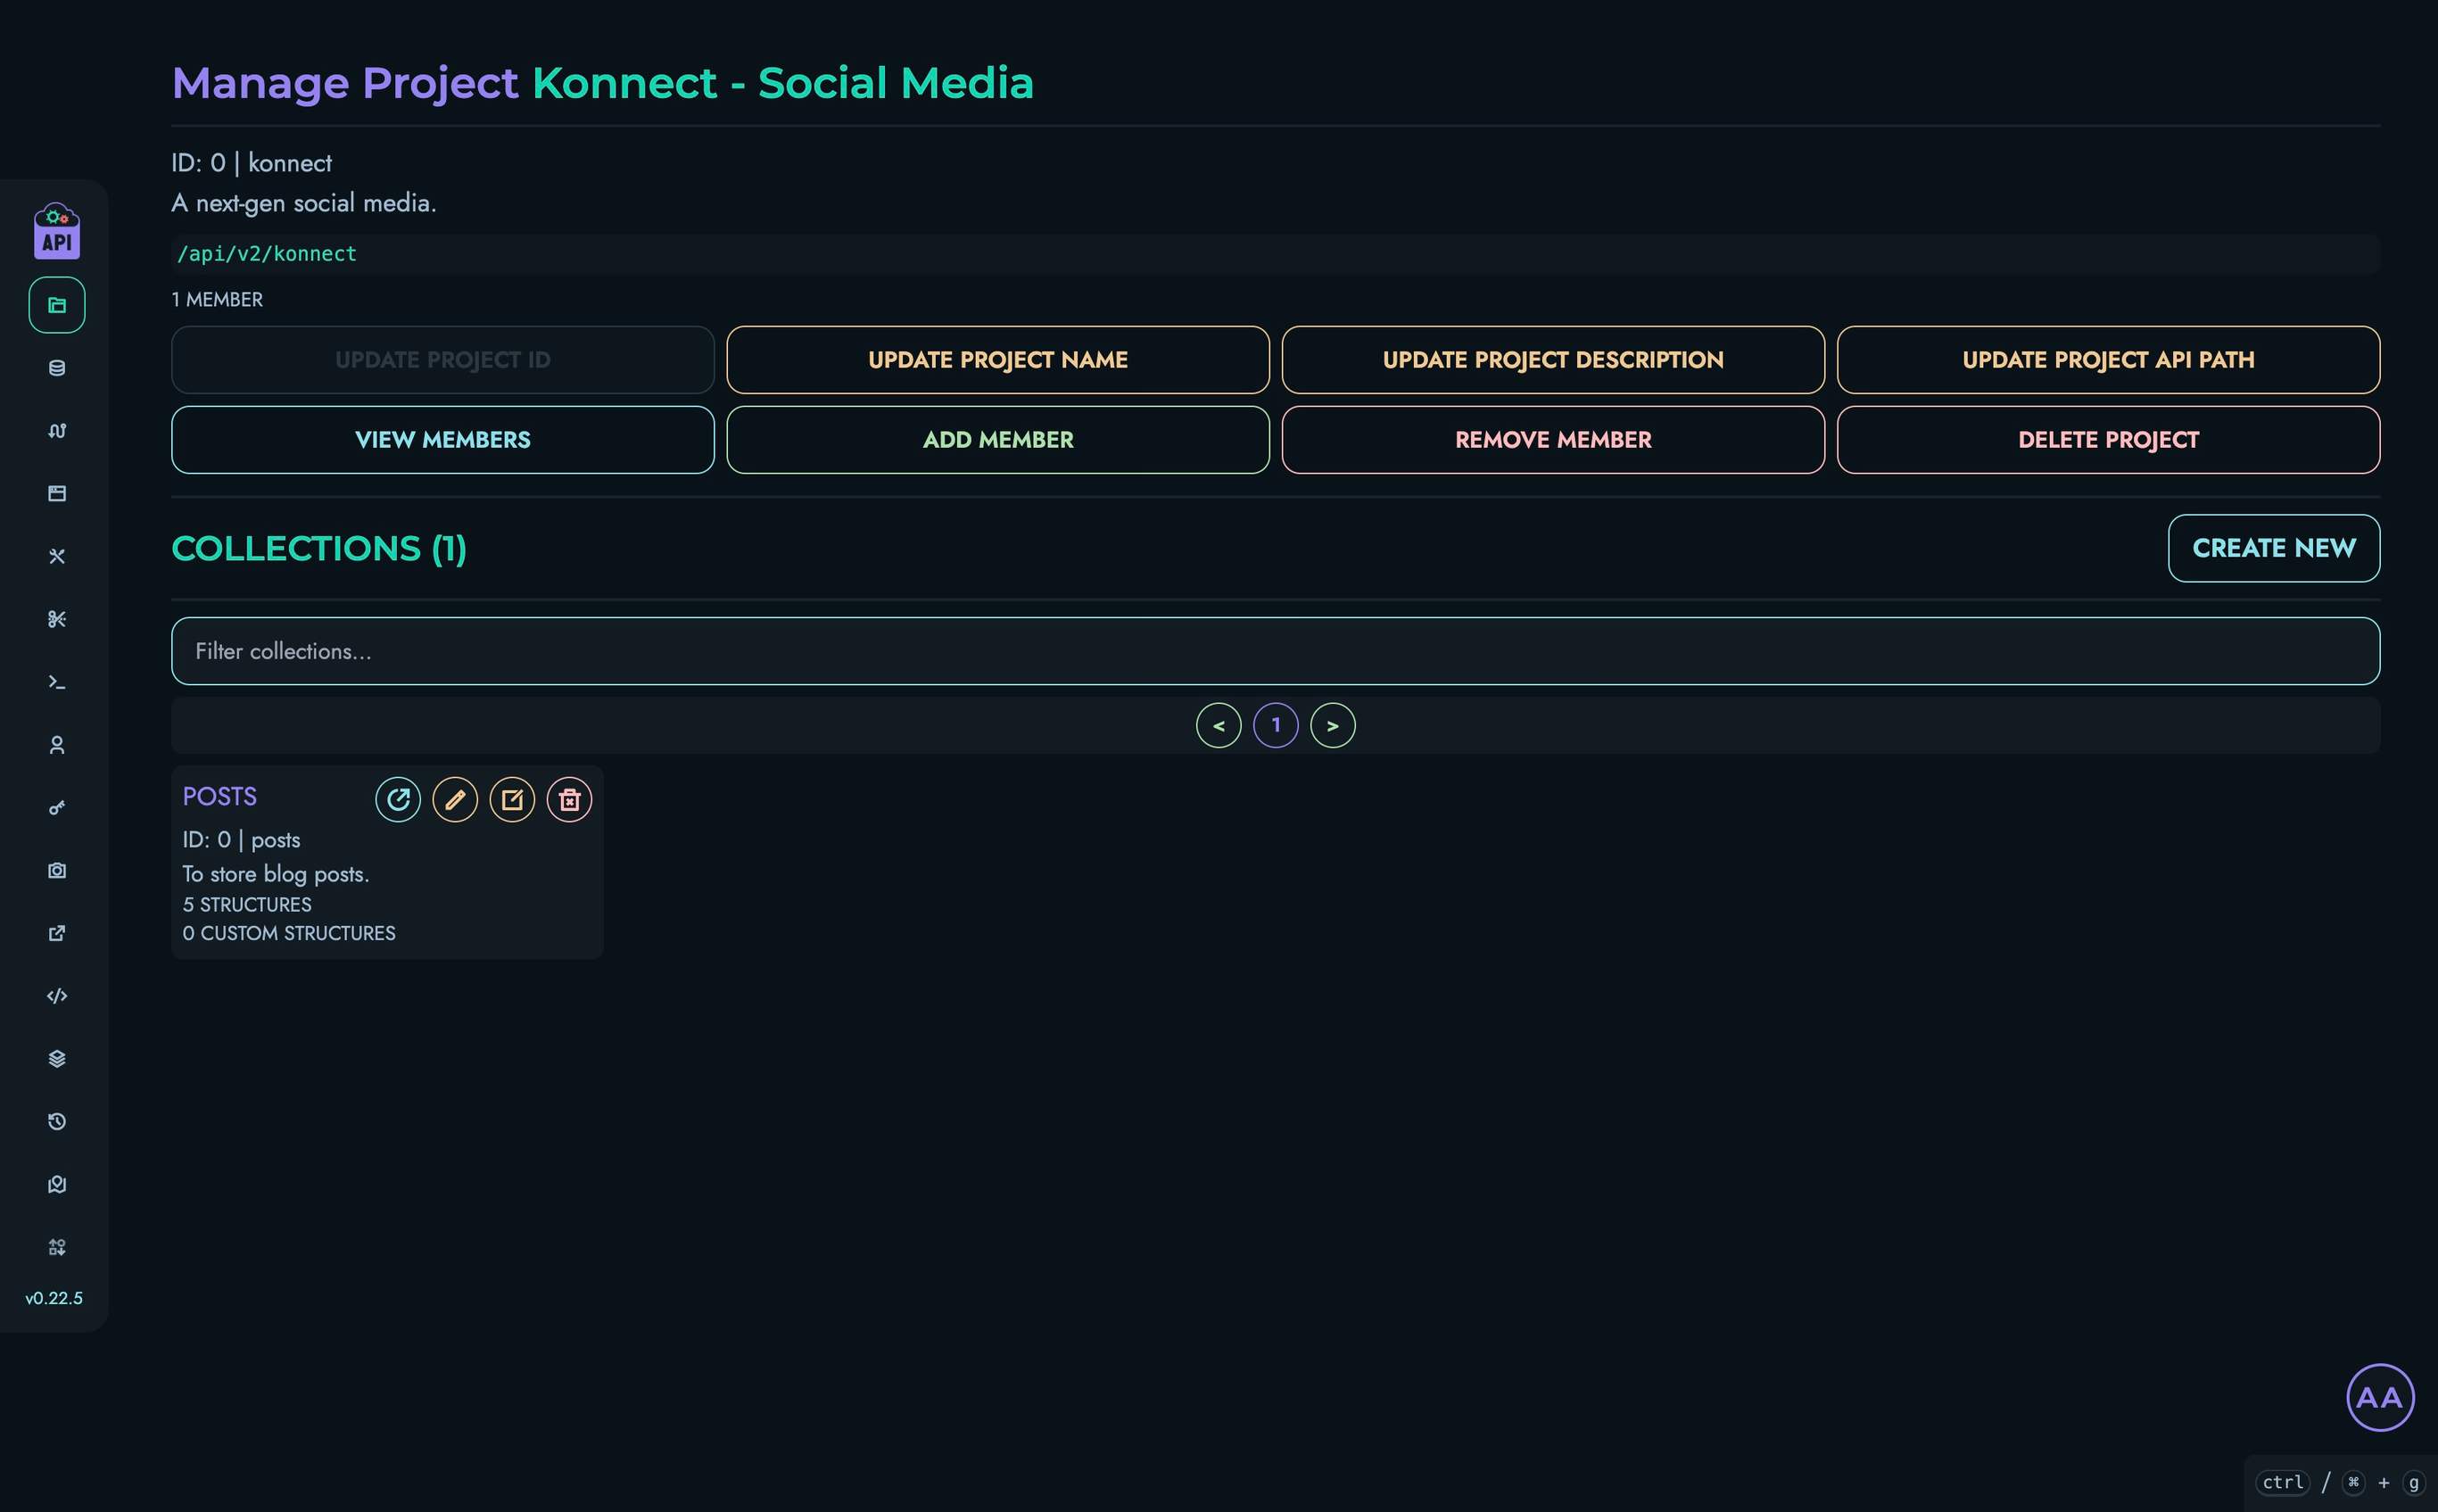Click the API cloud logo in sidebar

(57, 231)
